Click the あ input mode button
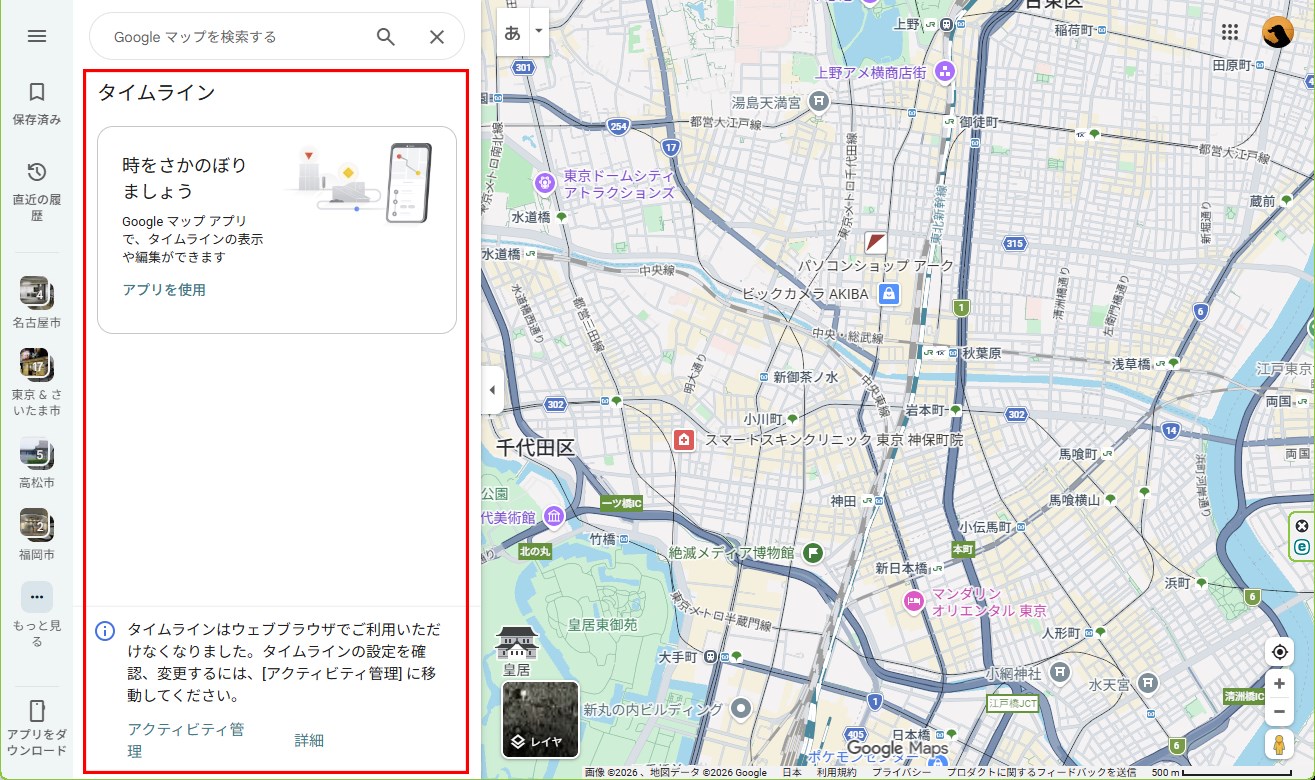Viewport: 1315px width, 780px height. 513,31
